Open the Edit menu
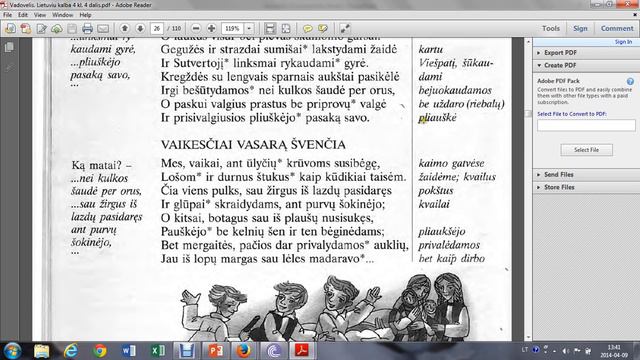Screen dimensions: 640x360 23,15
